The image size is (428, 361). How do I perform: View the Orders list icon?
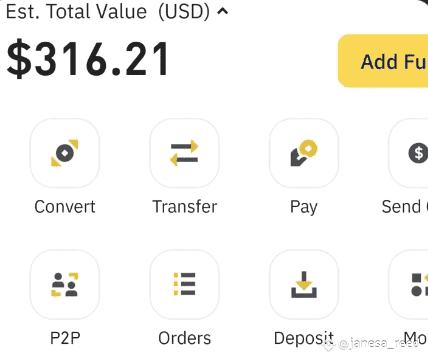184,284
